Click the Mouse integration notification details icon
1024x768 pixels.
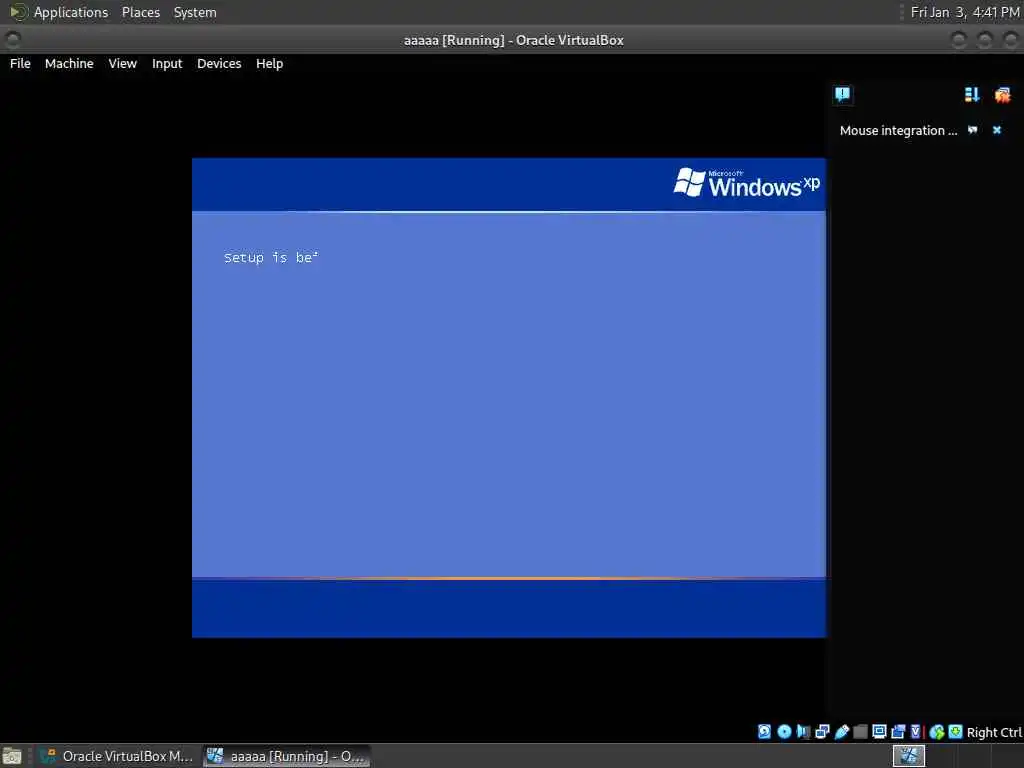click(972, 130)
